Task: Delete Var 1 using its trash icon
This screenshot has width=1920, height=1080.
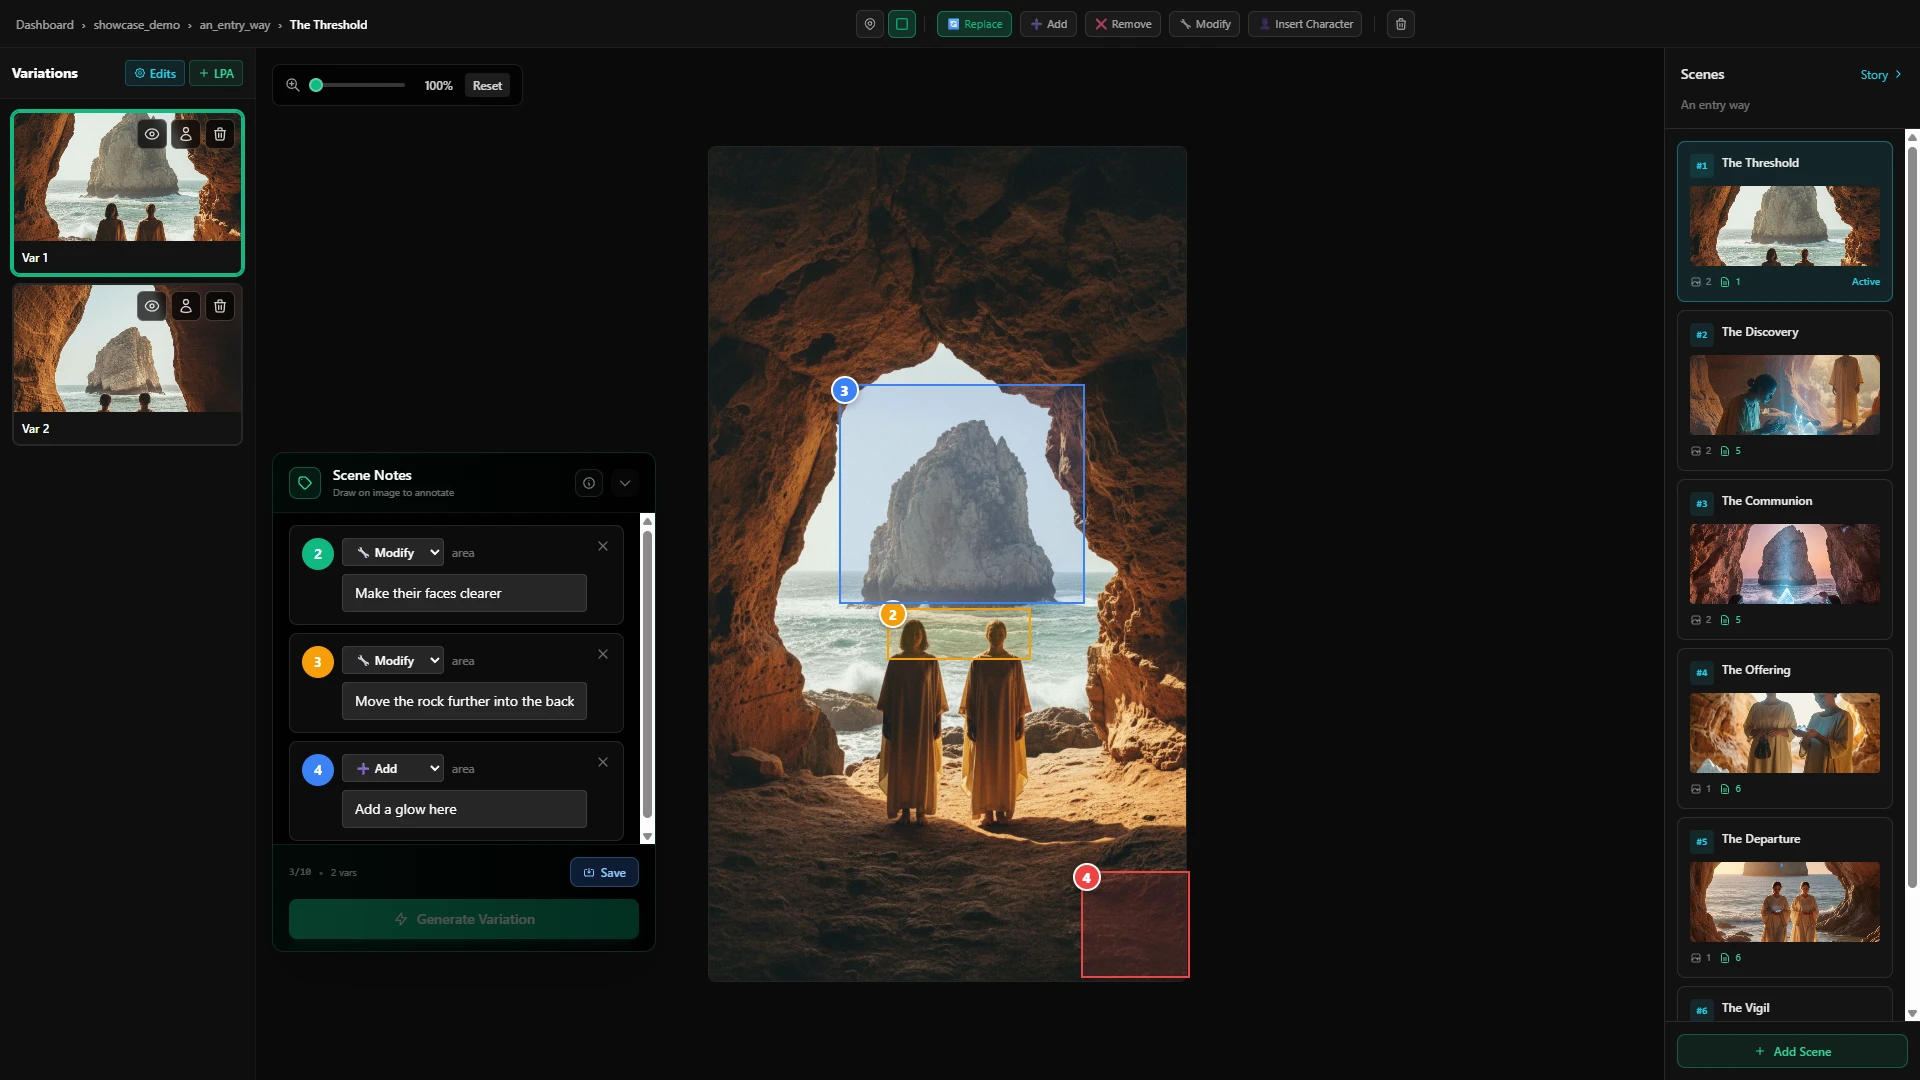Action: click(220, 134)
